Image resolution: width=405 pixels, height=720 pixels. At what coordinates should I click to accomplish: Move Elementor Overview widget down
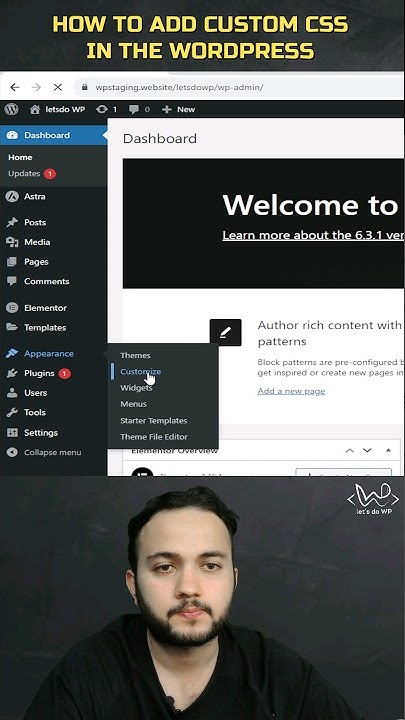coord(367,450)
